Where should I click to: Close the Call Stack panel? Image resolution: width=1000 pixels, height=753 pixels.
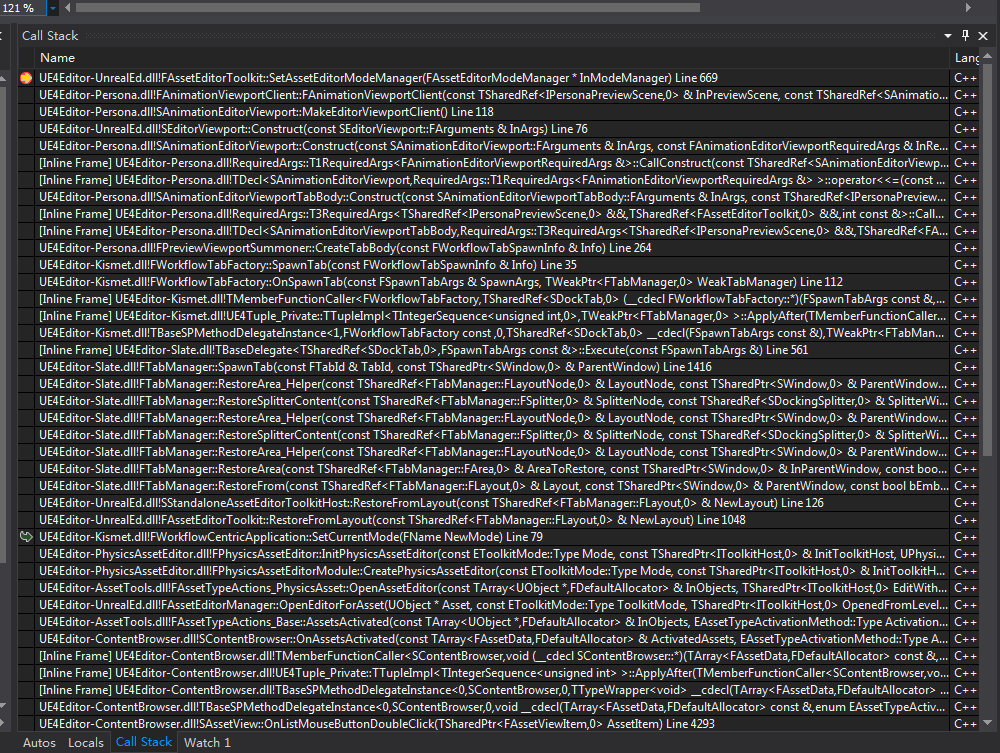coord(983,36)
